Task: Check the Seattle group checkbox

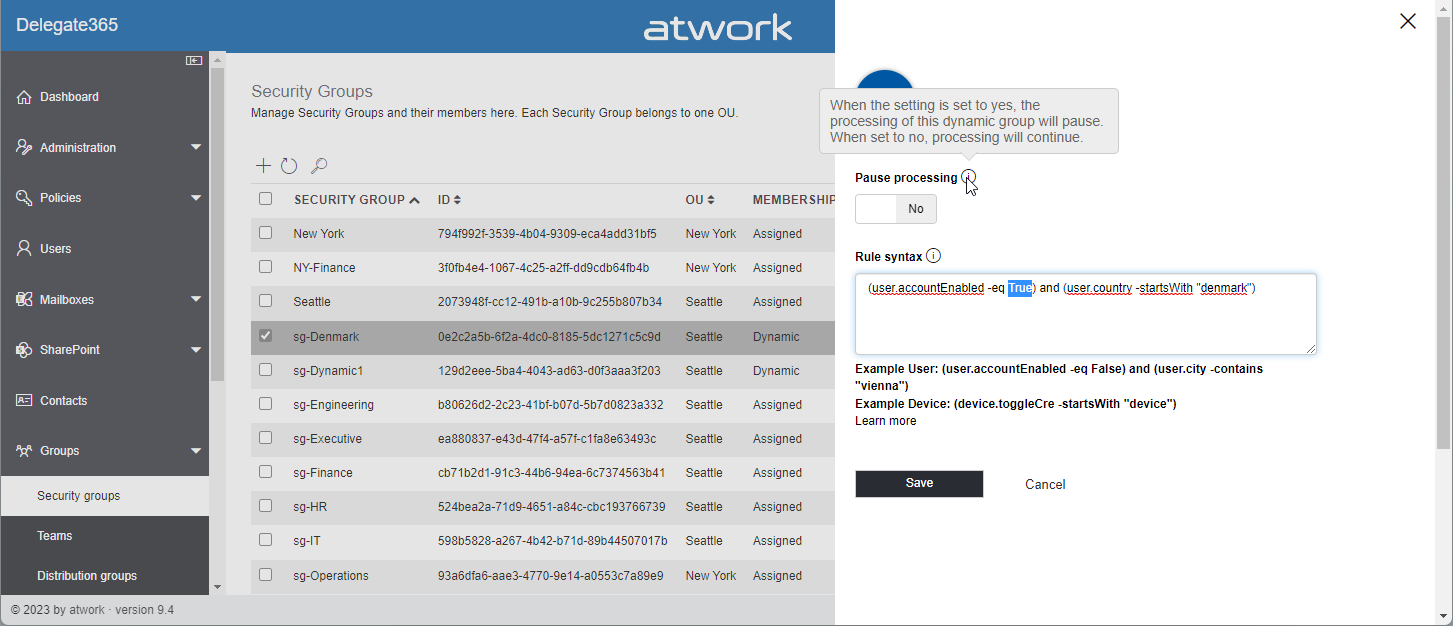Action: (265, 301)
